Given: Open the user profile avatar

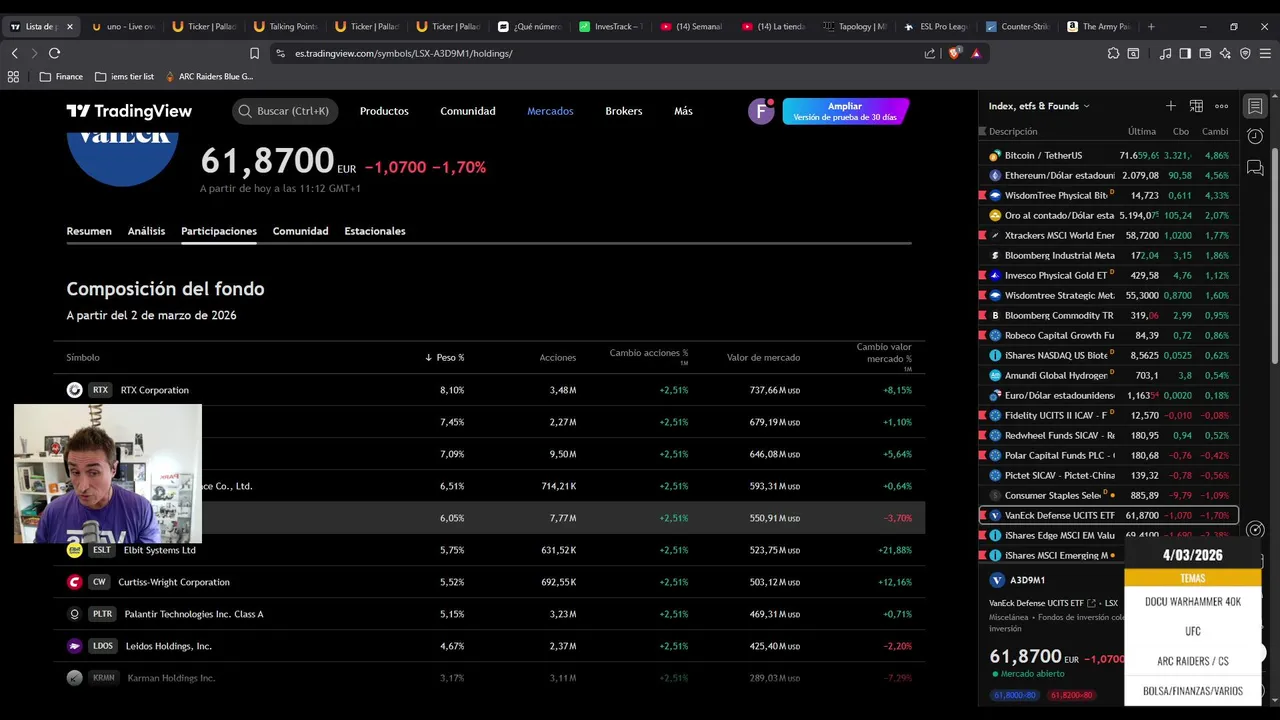Looking at the screenshot, I should pos(761,111).
